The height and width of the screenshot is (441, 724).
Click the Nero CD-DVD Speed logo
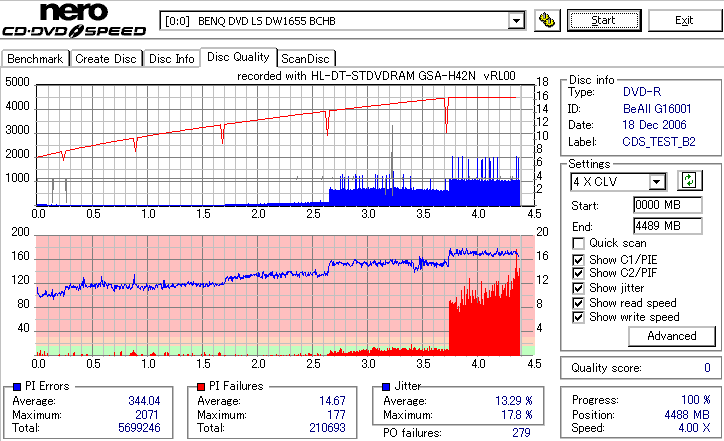pos(74,20)
